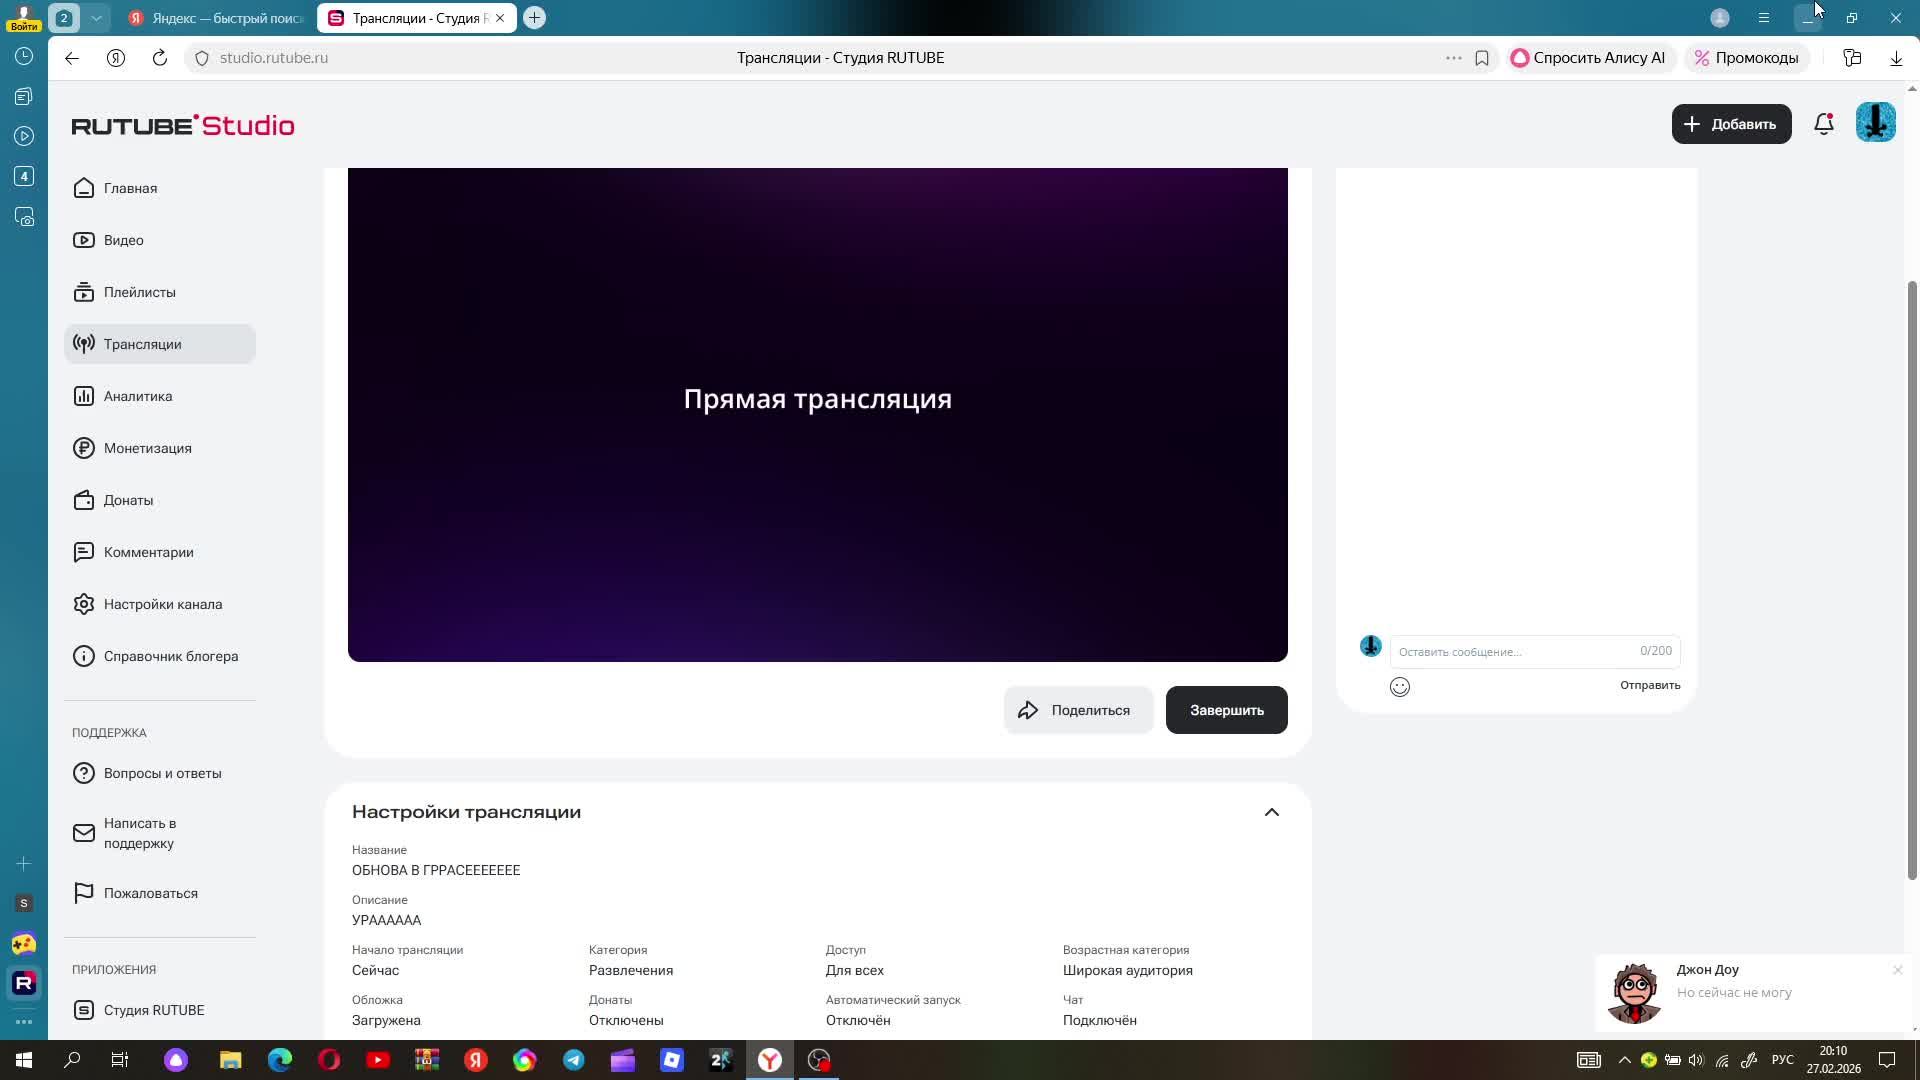Open the channel profile avatar
The image size is (1920, 1080).
[1875, 122]
